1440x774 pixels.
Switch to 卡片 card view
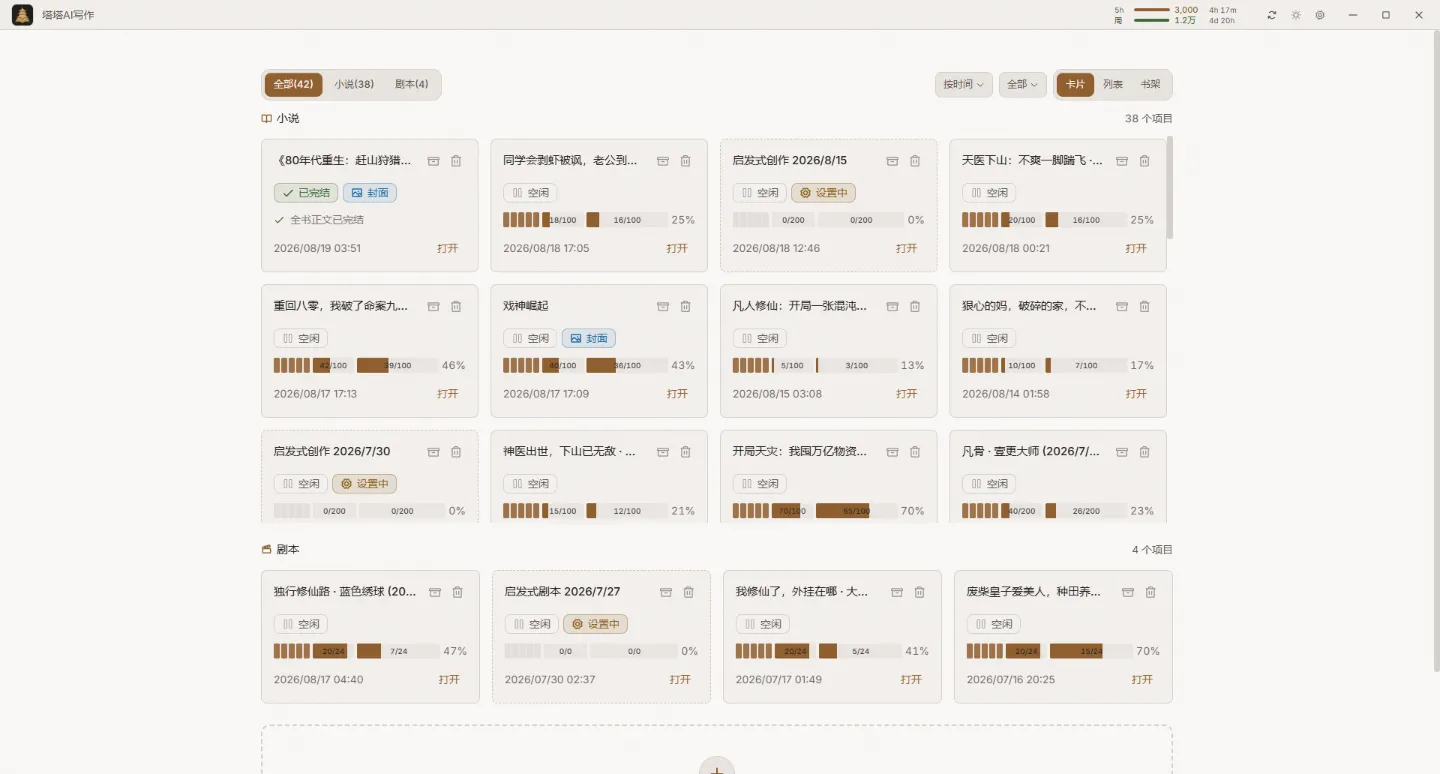(x=1075, y=85)
